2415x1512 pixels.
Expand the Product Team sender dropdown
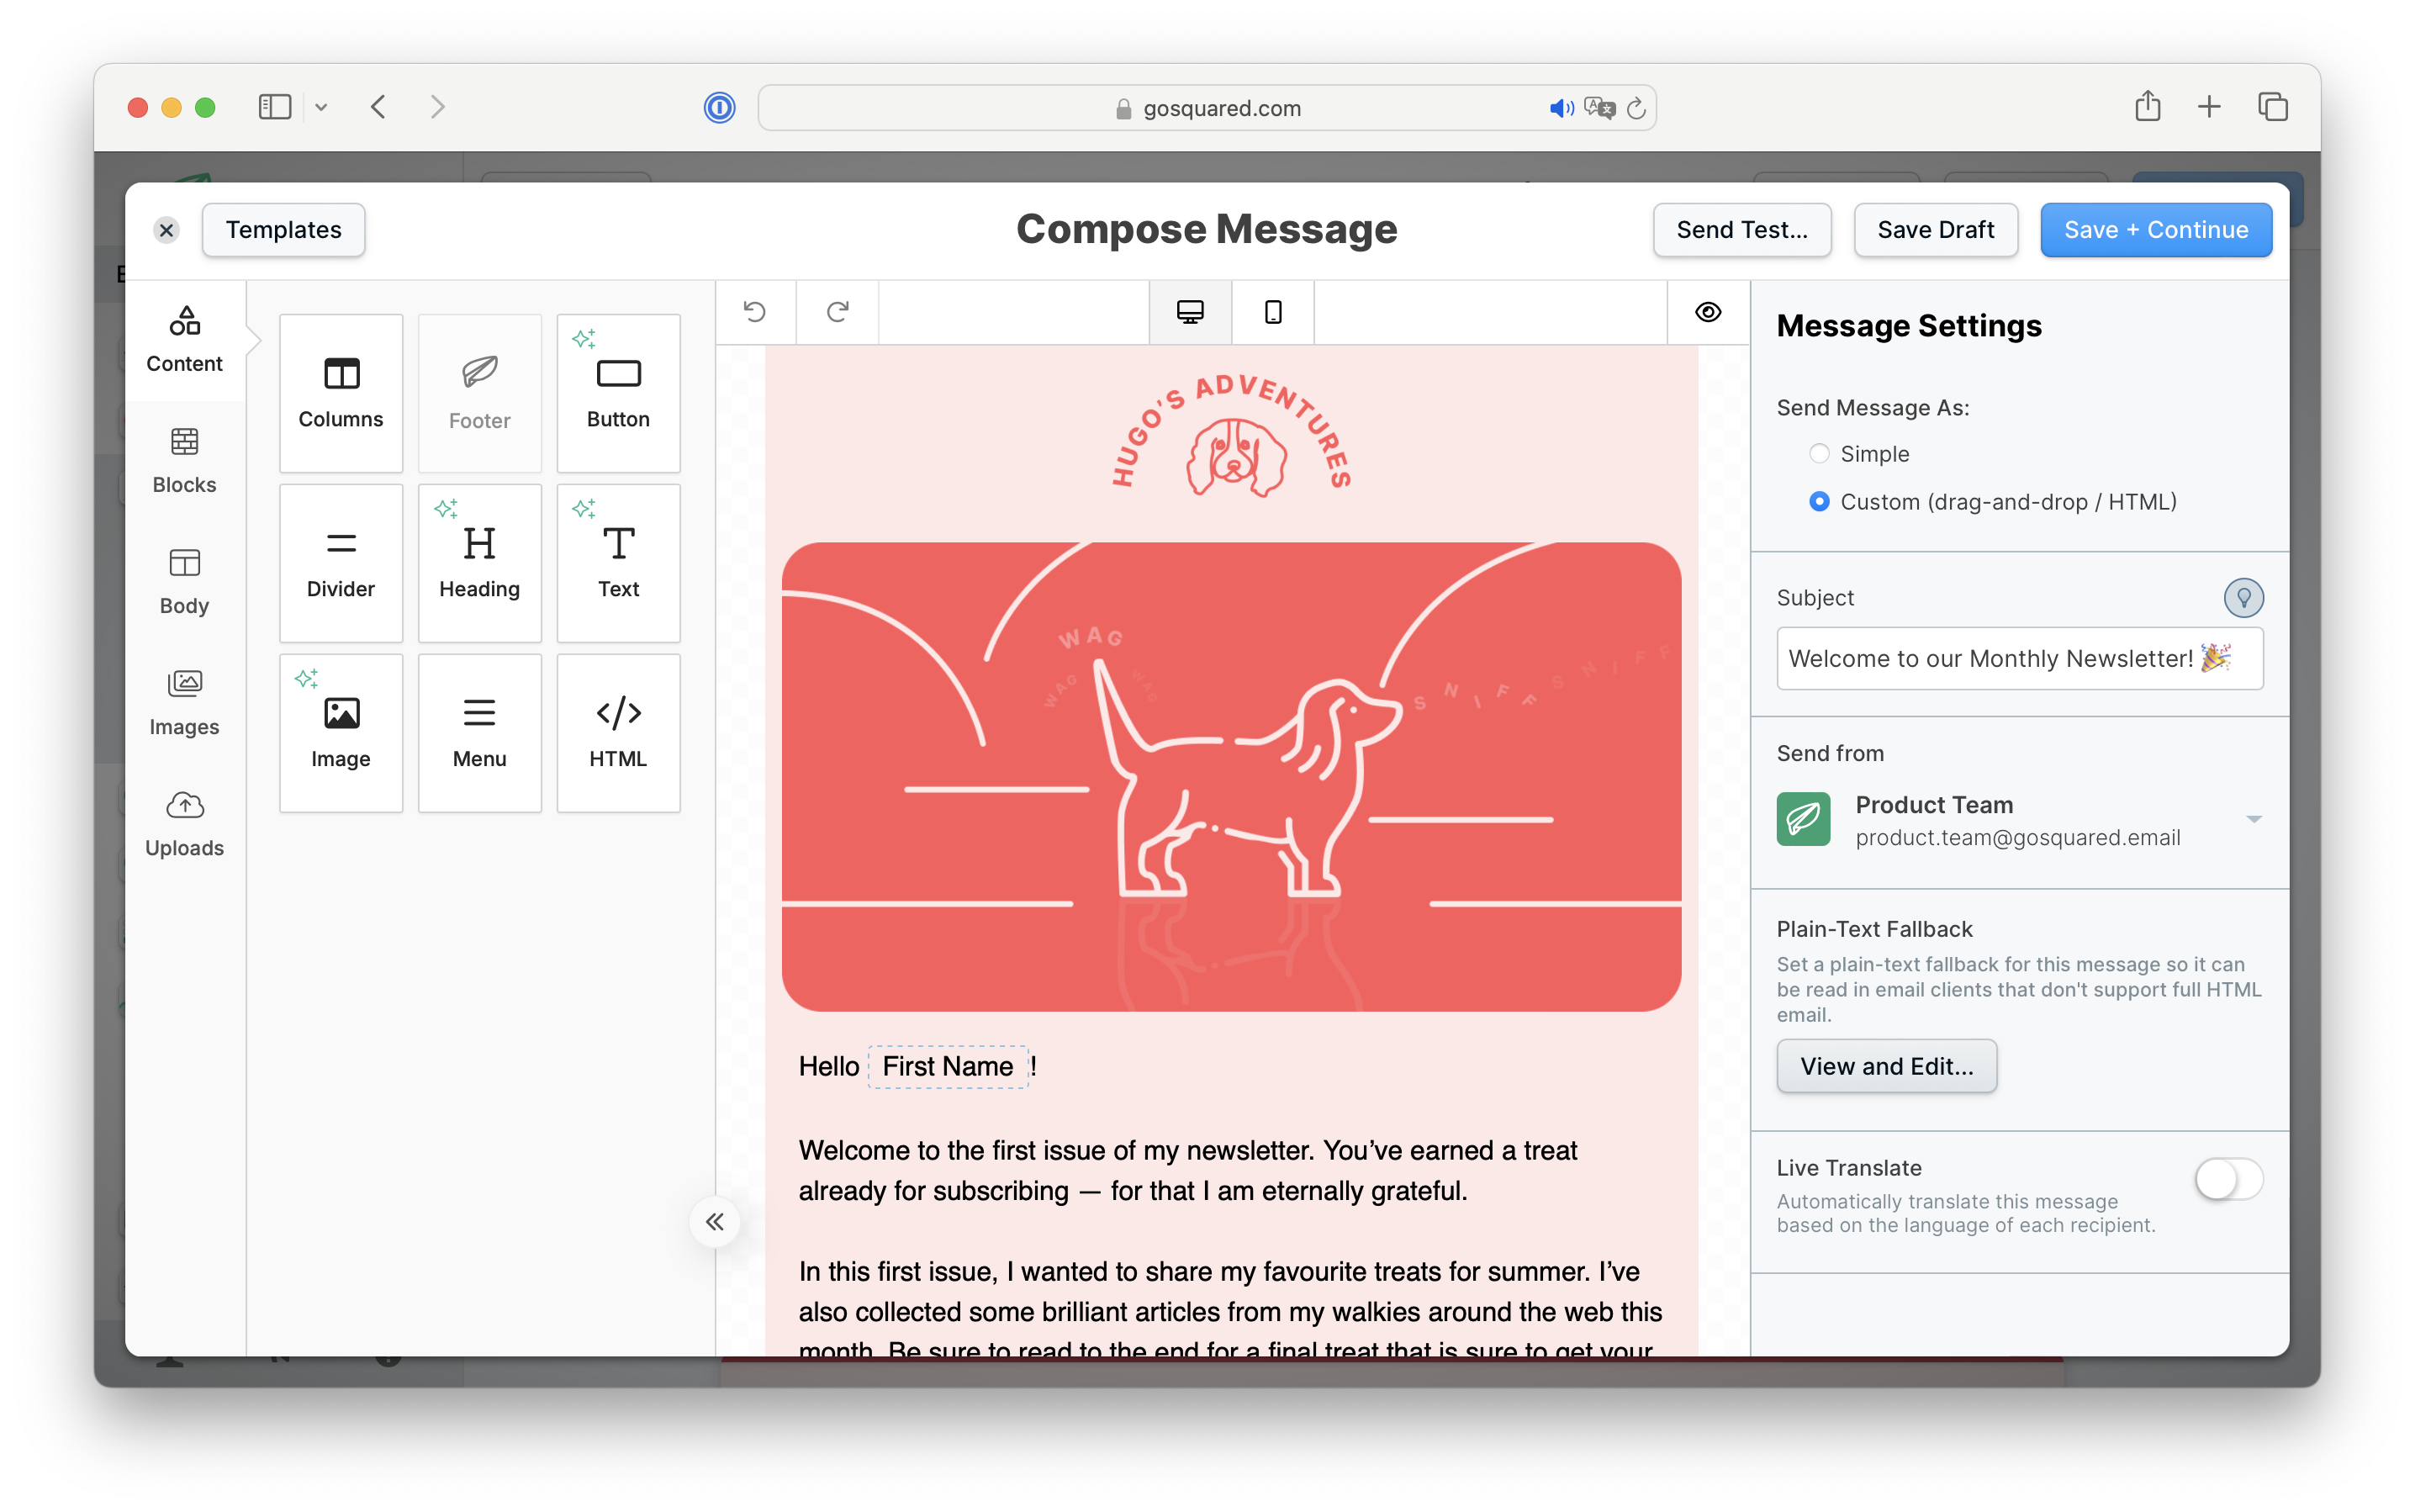click(2255, 819)
